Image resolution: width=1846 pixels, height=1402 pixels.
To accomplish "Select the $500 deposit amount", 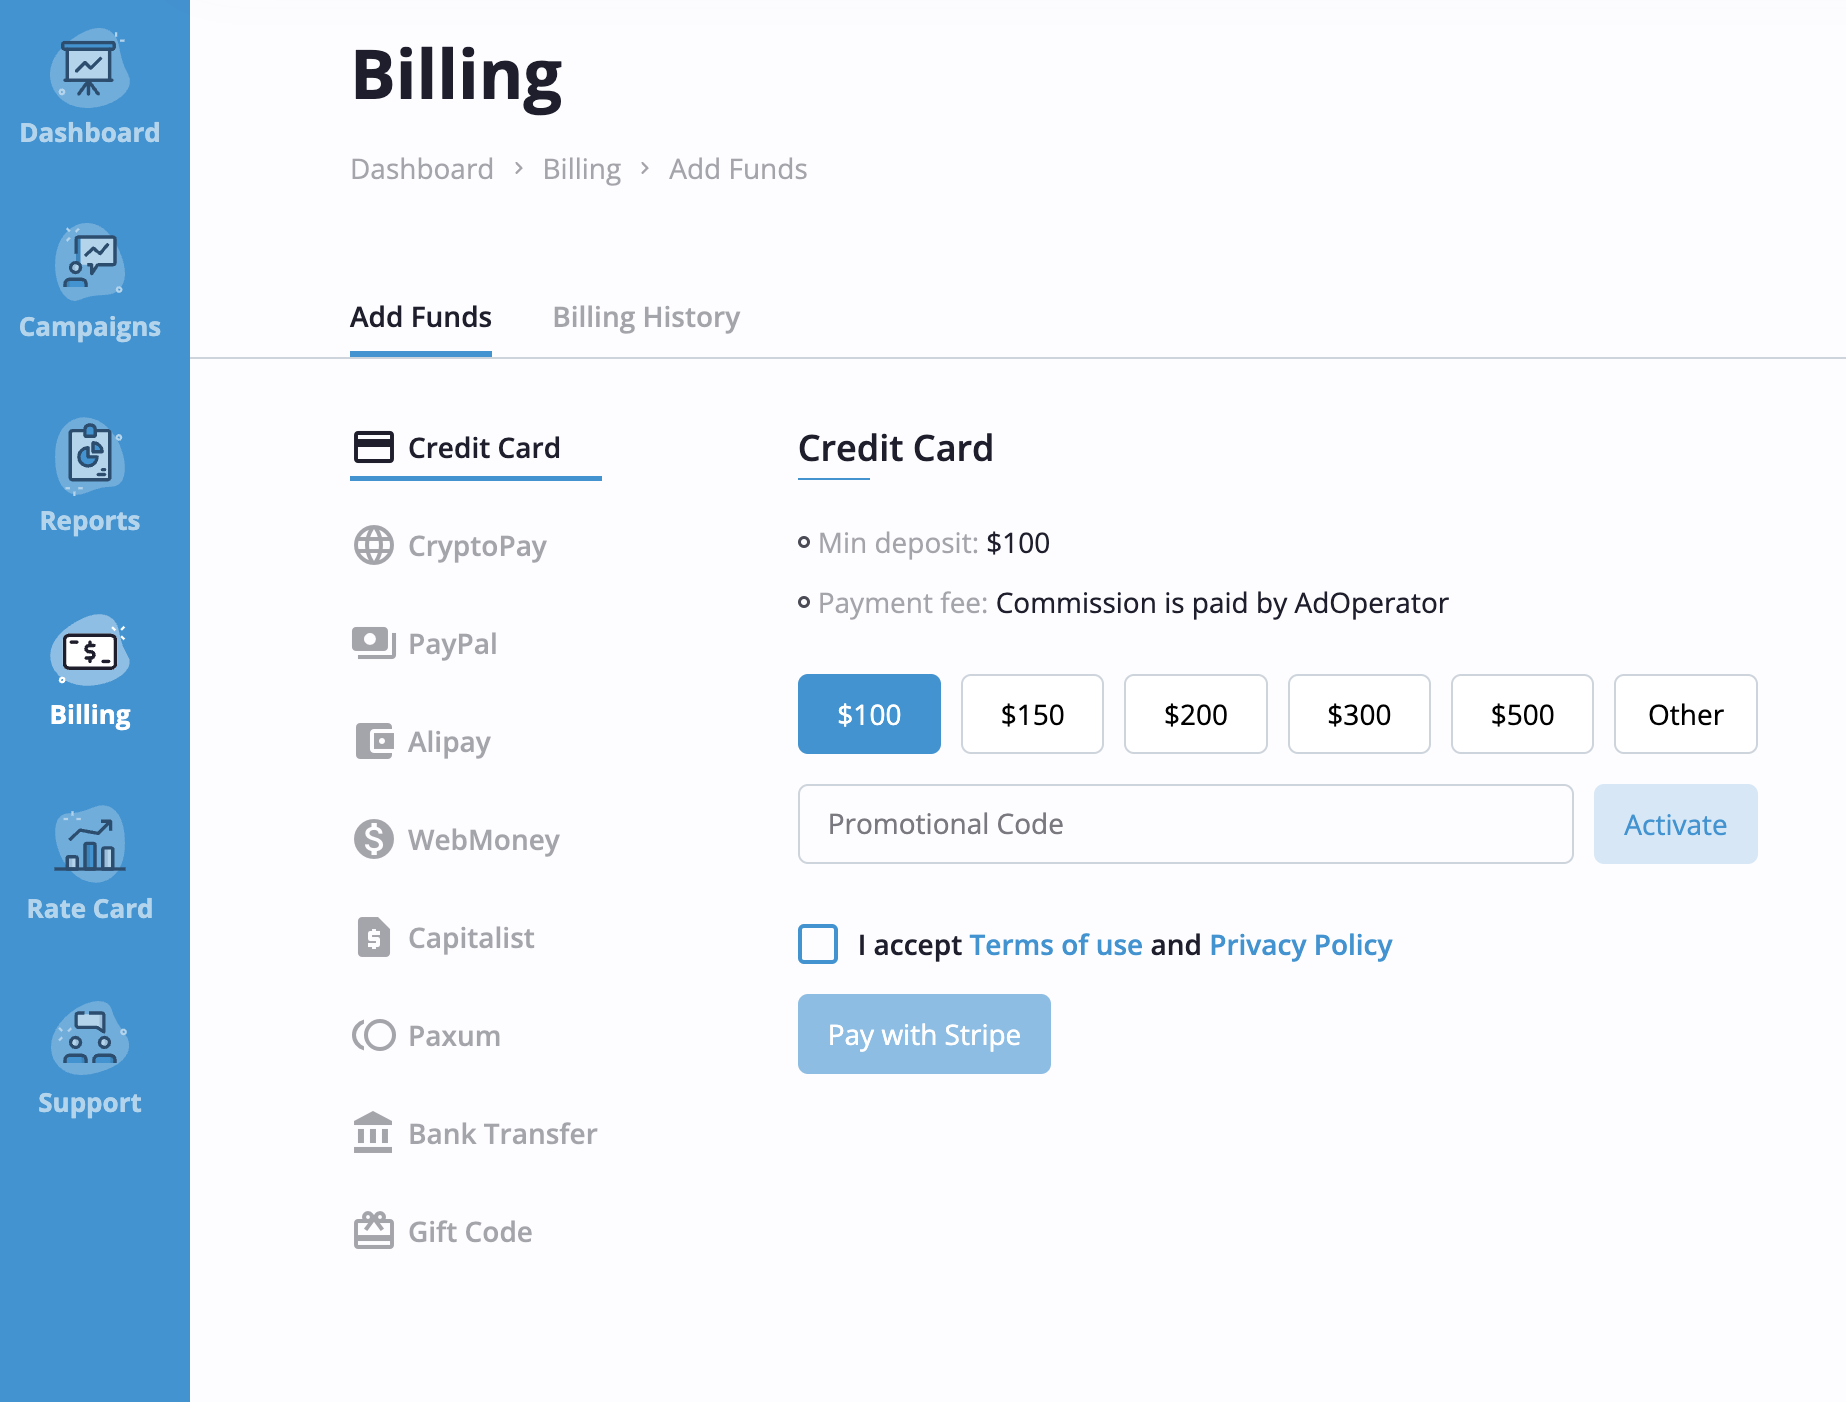I will [1522, 714].
